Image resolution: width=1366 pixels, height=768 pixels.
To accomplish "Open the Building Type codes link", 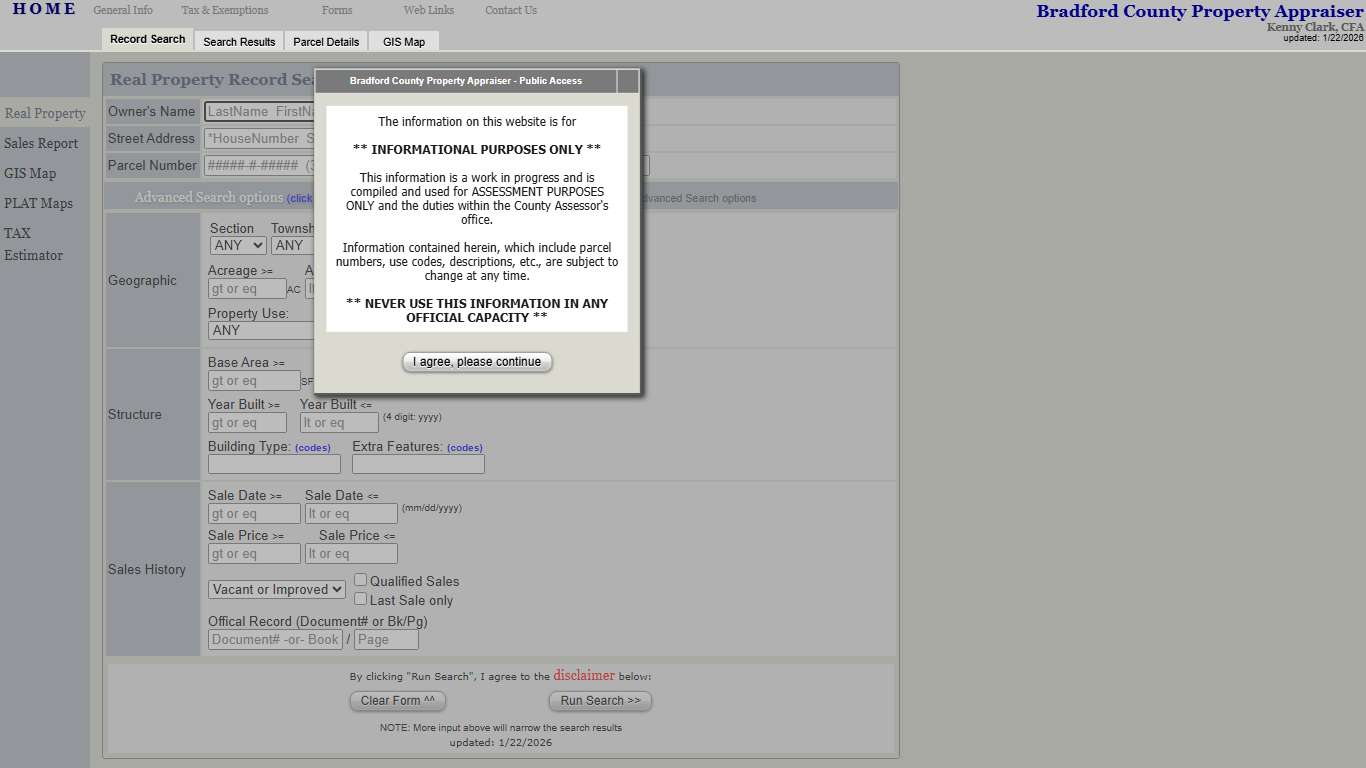I will pos(312,448).
